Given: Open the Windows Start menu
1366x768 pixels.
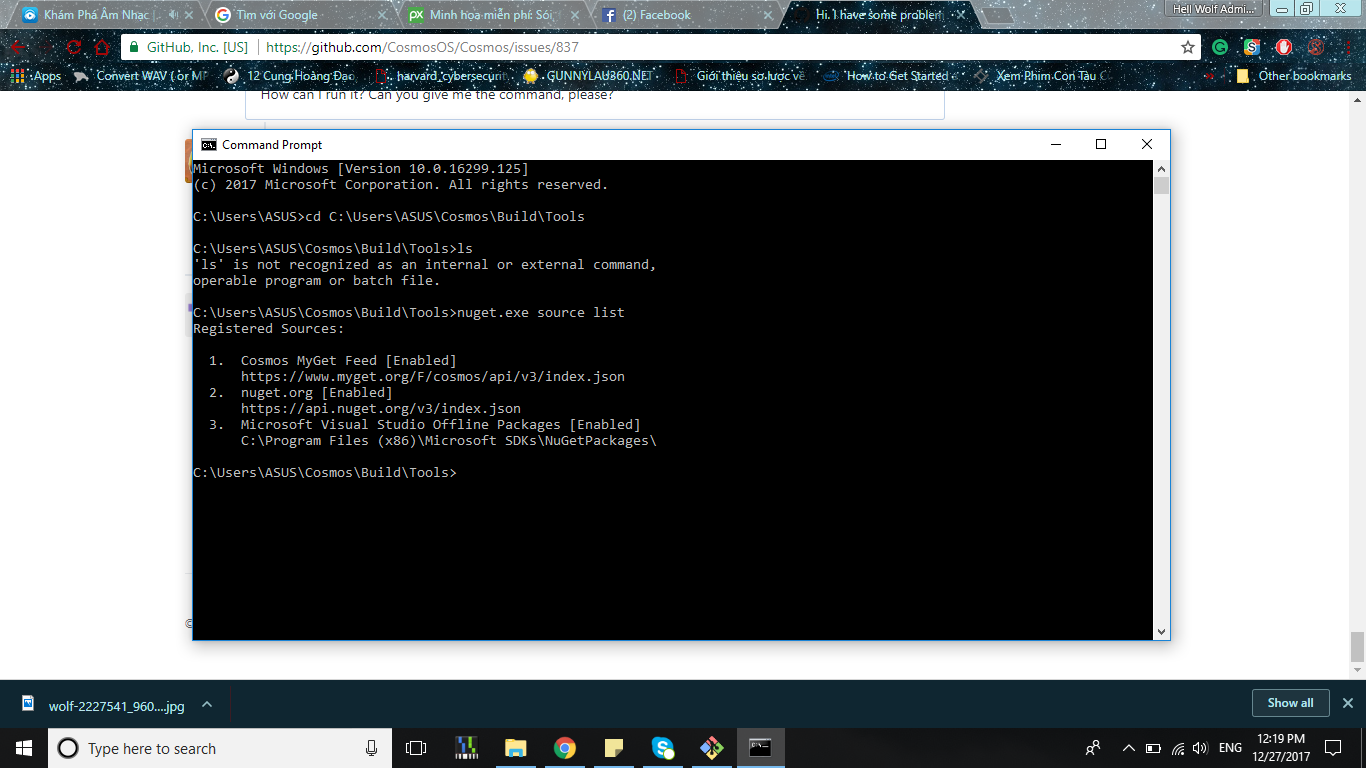Looking at the screenshot, I should pyautogui.click(x=24, y=748).
